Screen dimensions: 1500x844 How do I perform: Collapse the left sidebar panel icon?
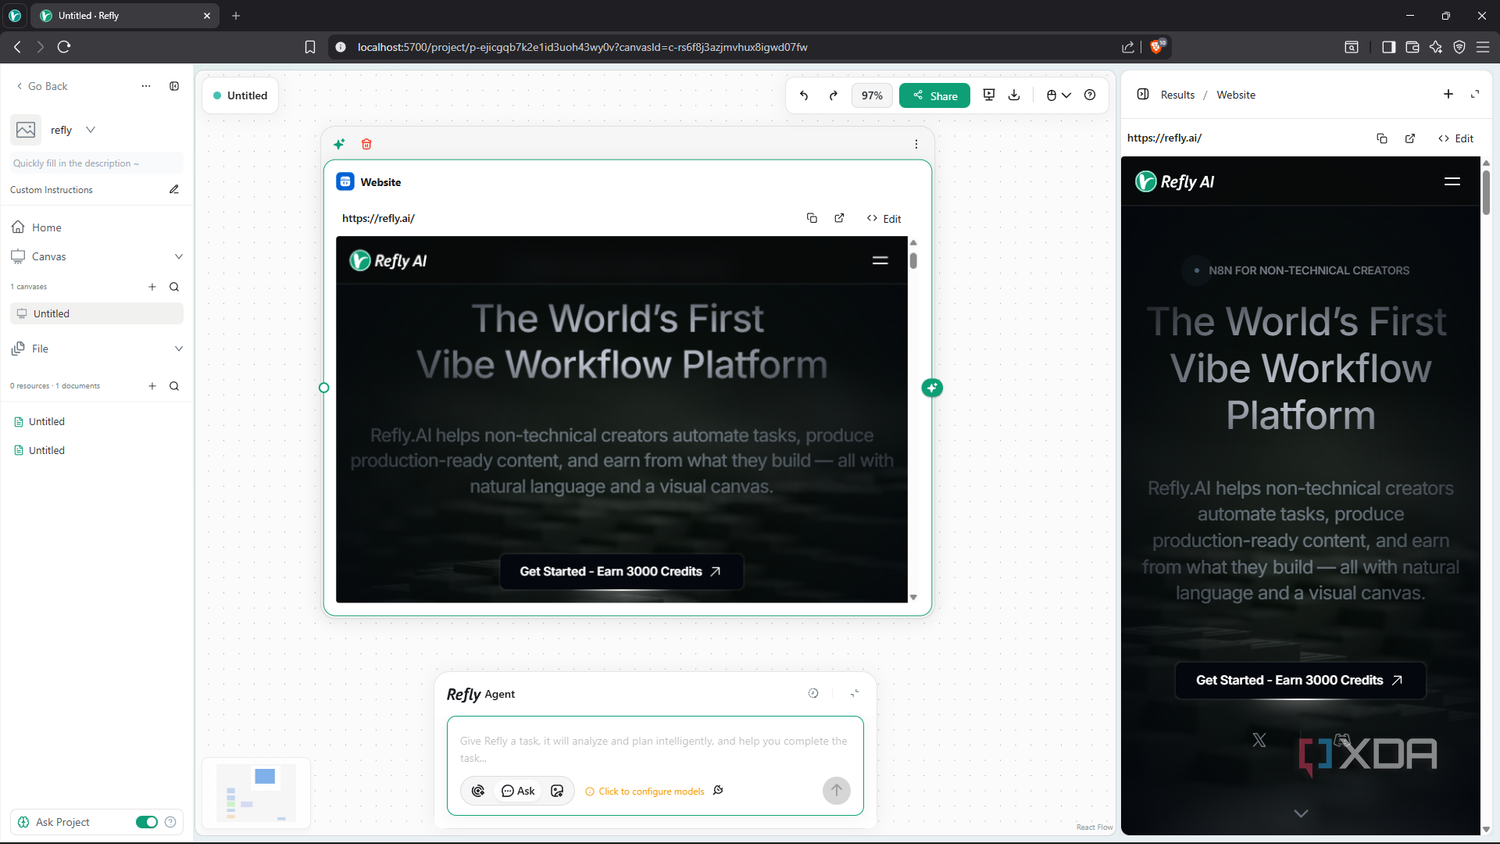[x=174, y=86]
